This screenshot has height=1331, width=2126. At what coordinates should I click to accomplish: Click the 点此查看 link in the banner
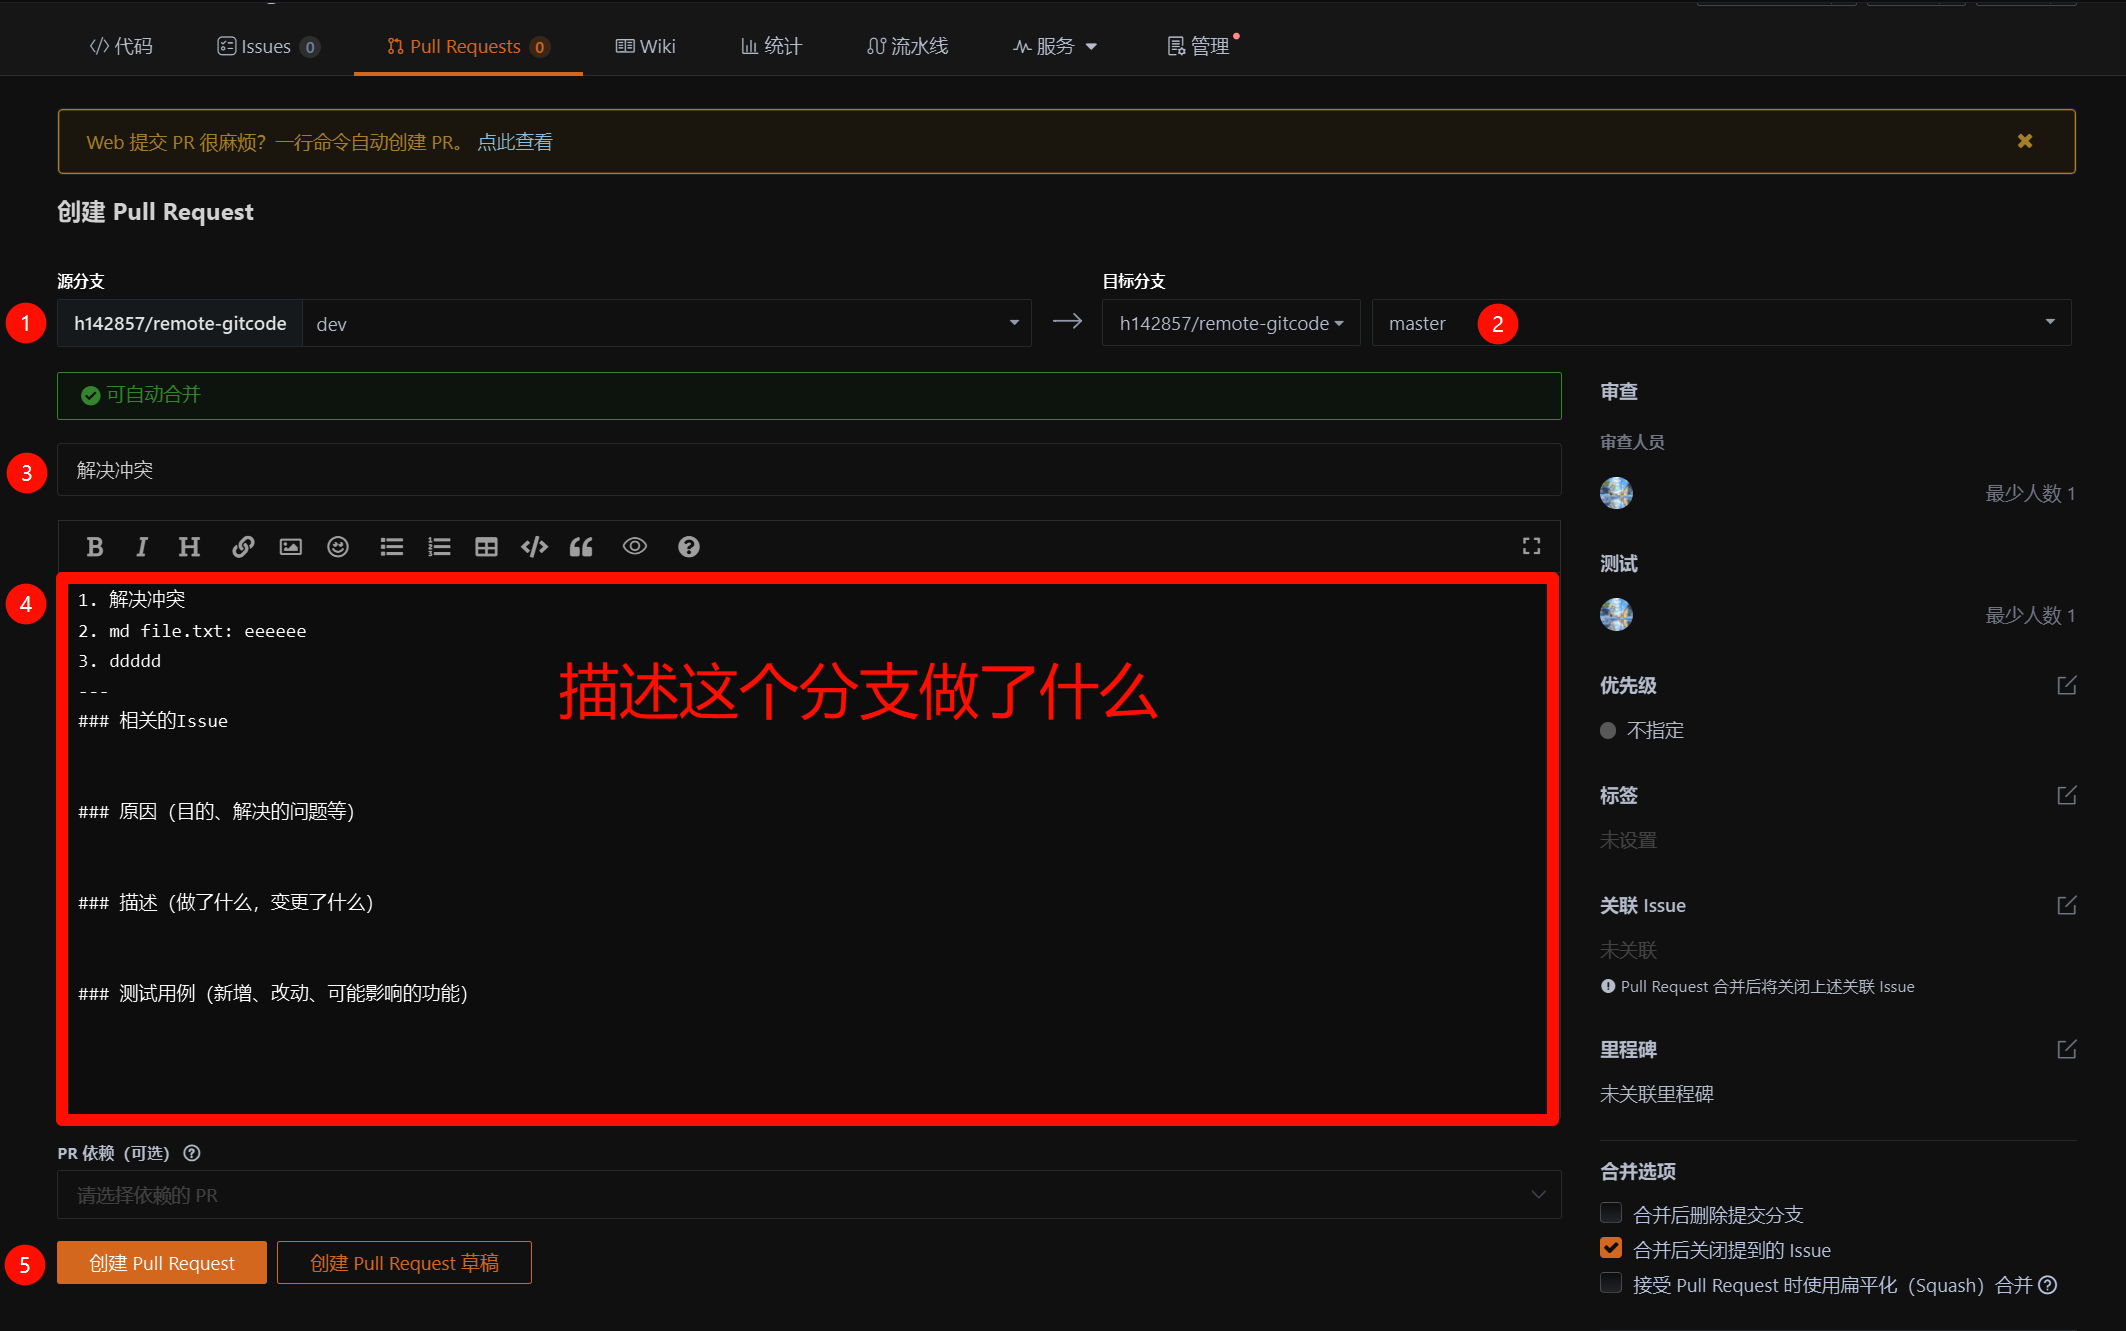click(x=515, y=142)
